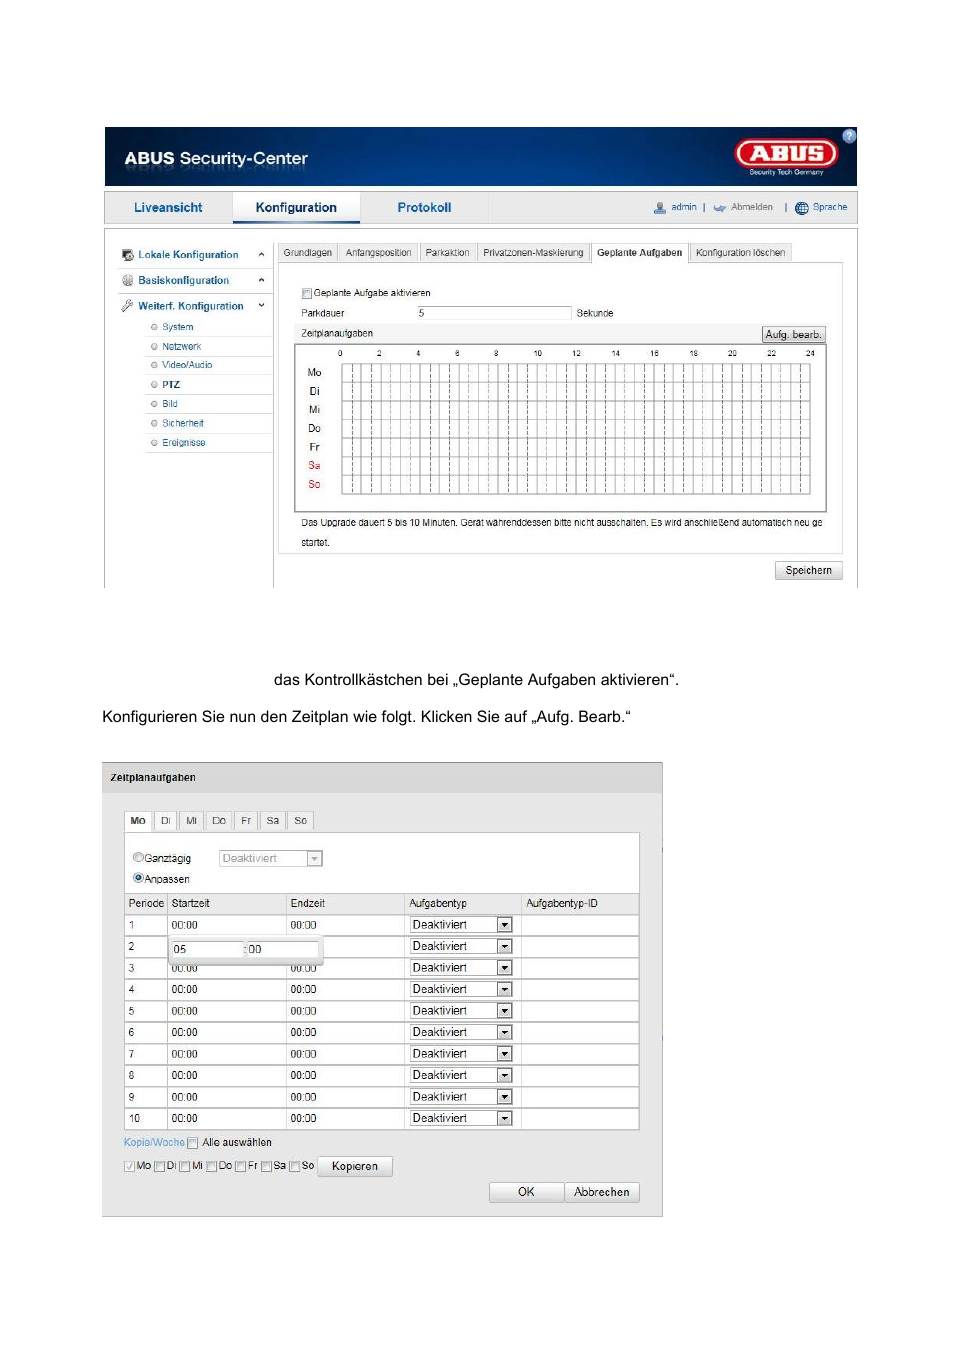Click the Basiskonfiguration globe icon
The width and height of the screenshot is (954, 1350).
pos(128,280)
